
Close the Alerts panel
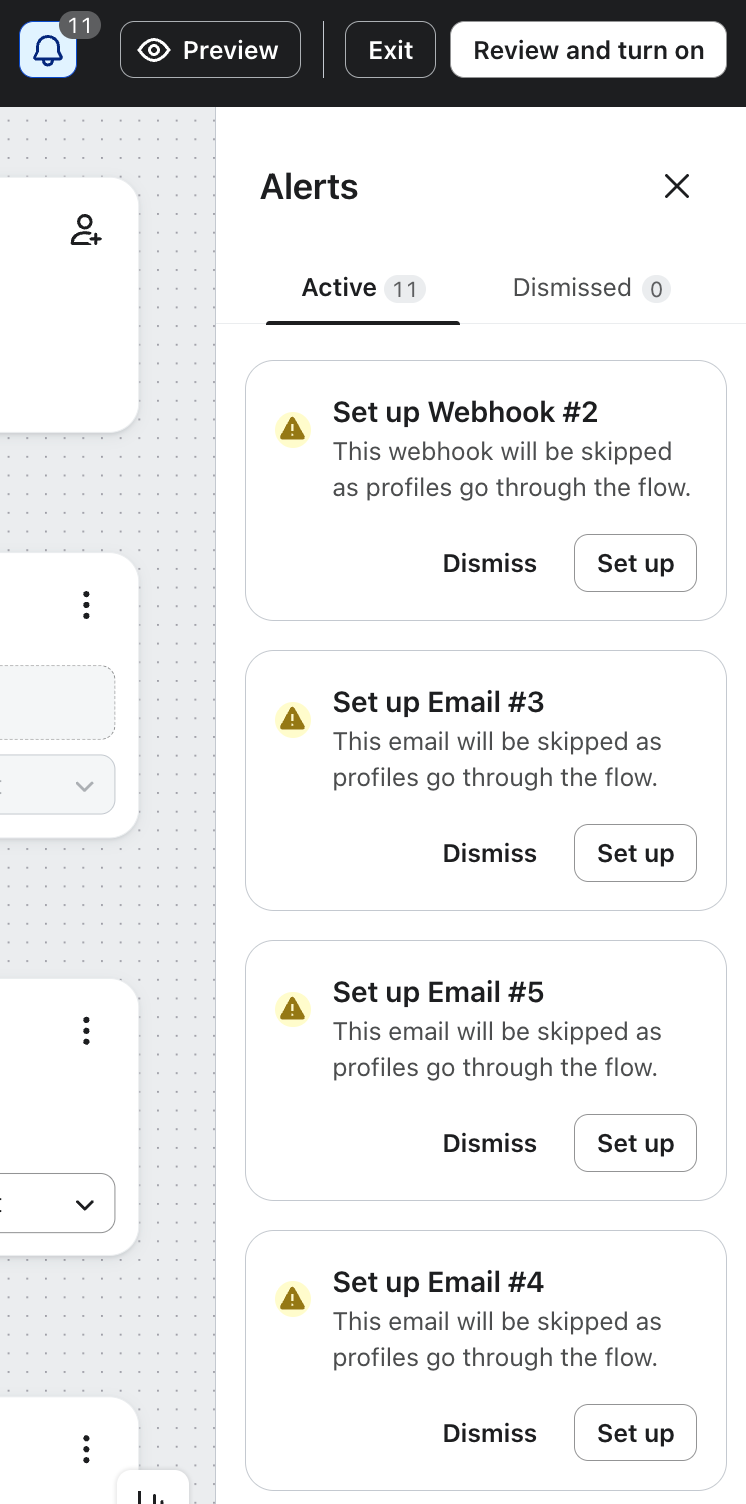click(677, 186)
